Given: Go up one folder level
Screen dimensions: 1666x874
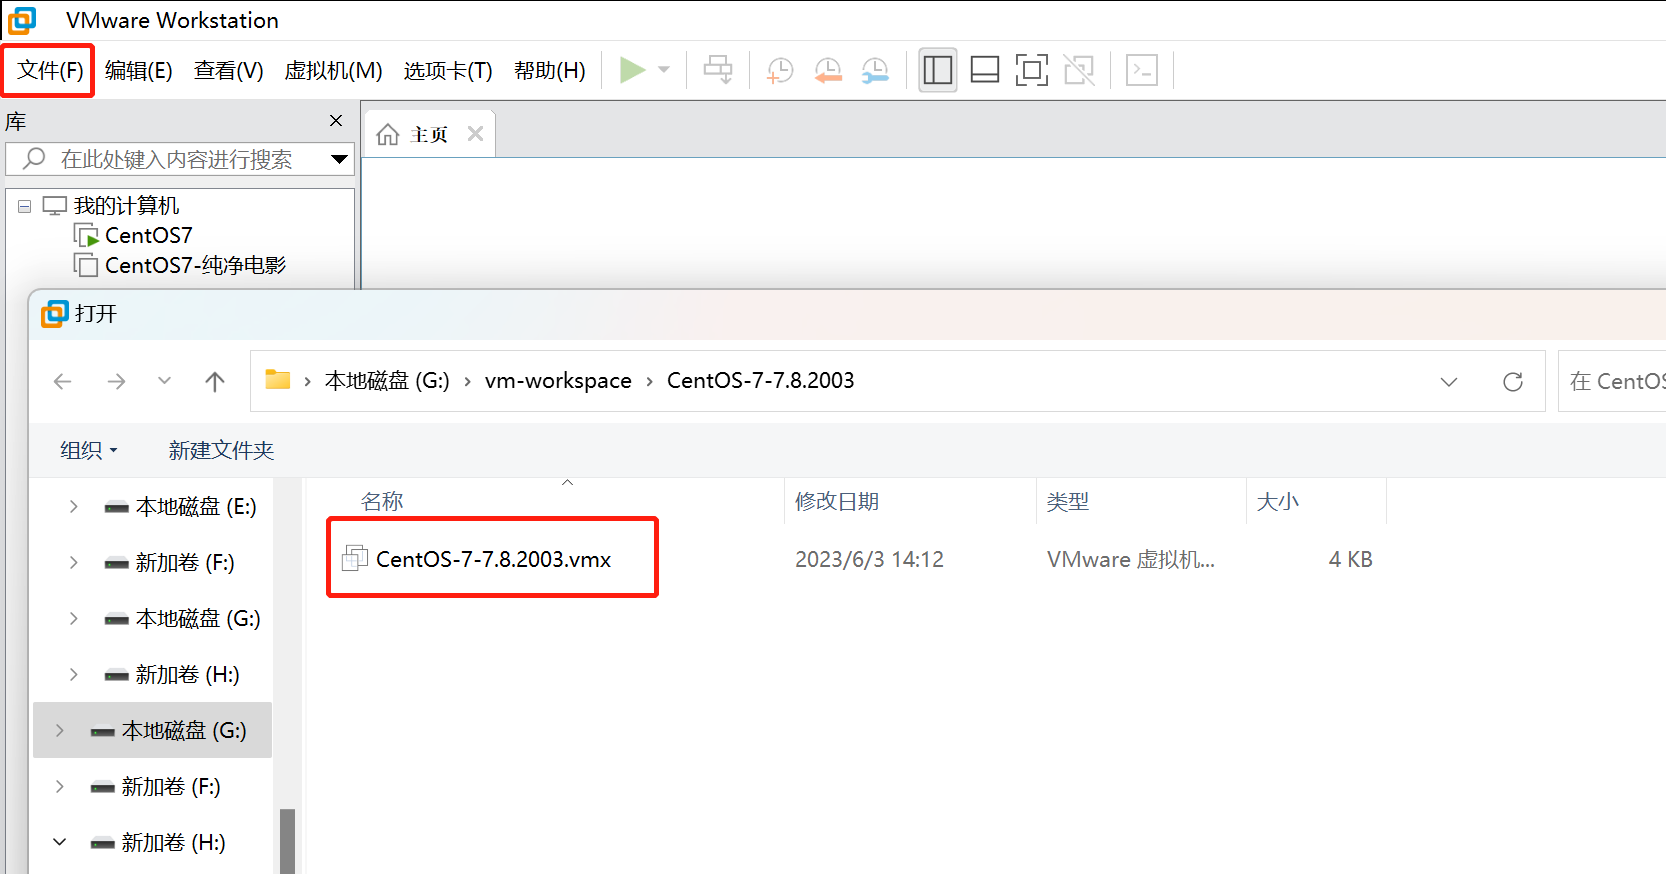Looking at the screenshot, I should click(214, 381).
